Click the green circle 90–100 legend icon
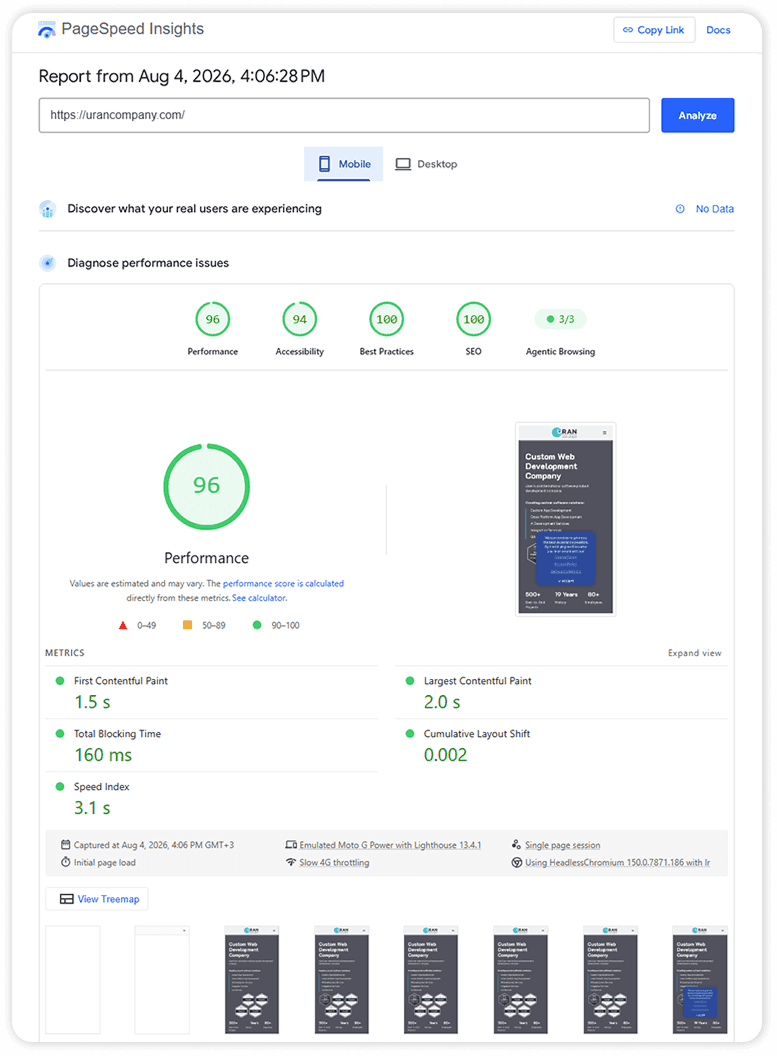Screen dimensions: 777x1056 [x=257, y=625]
